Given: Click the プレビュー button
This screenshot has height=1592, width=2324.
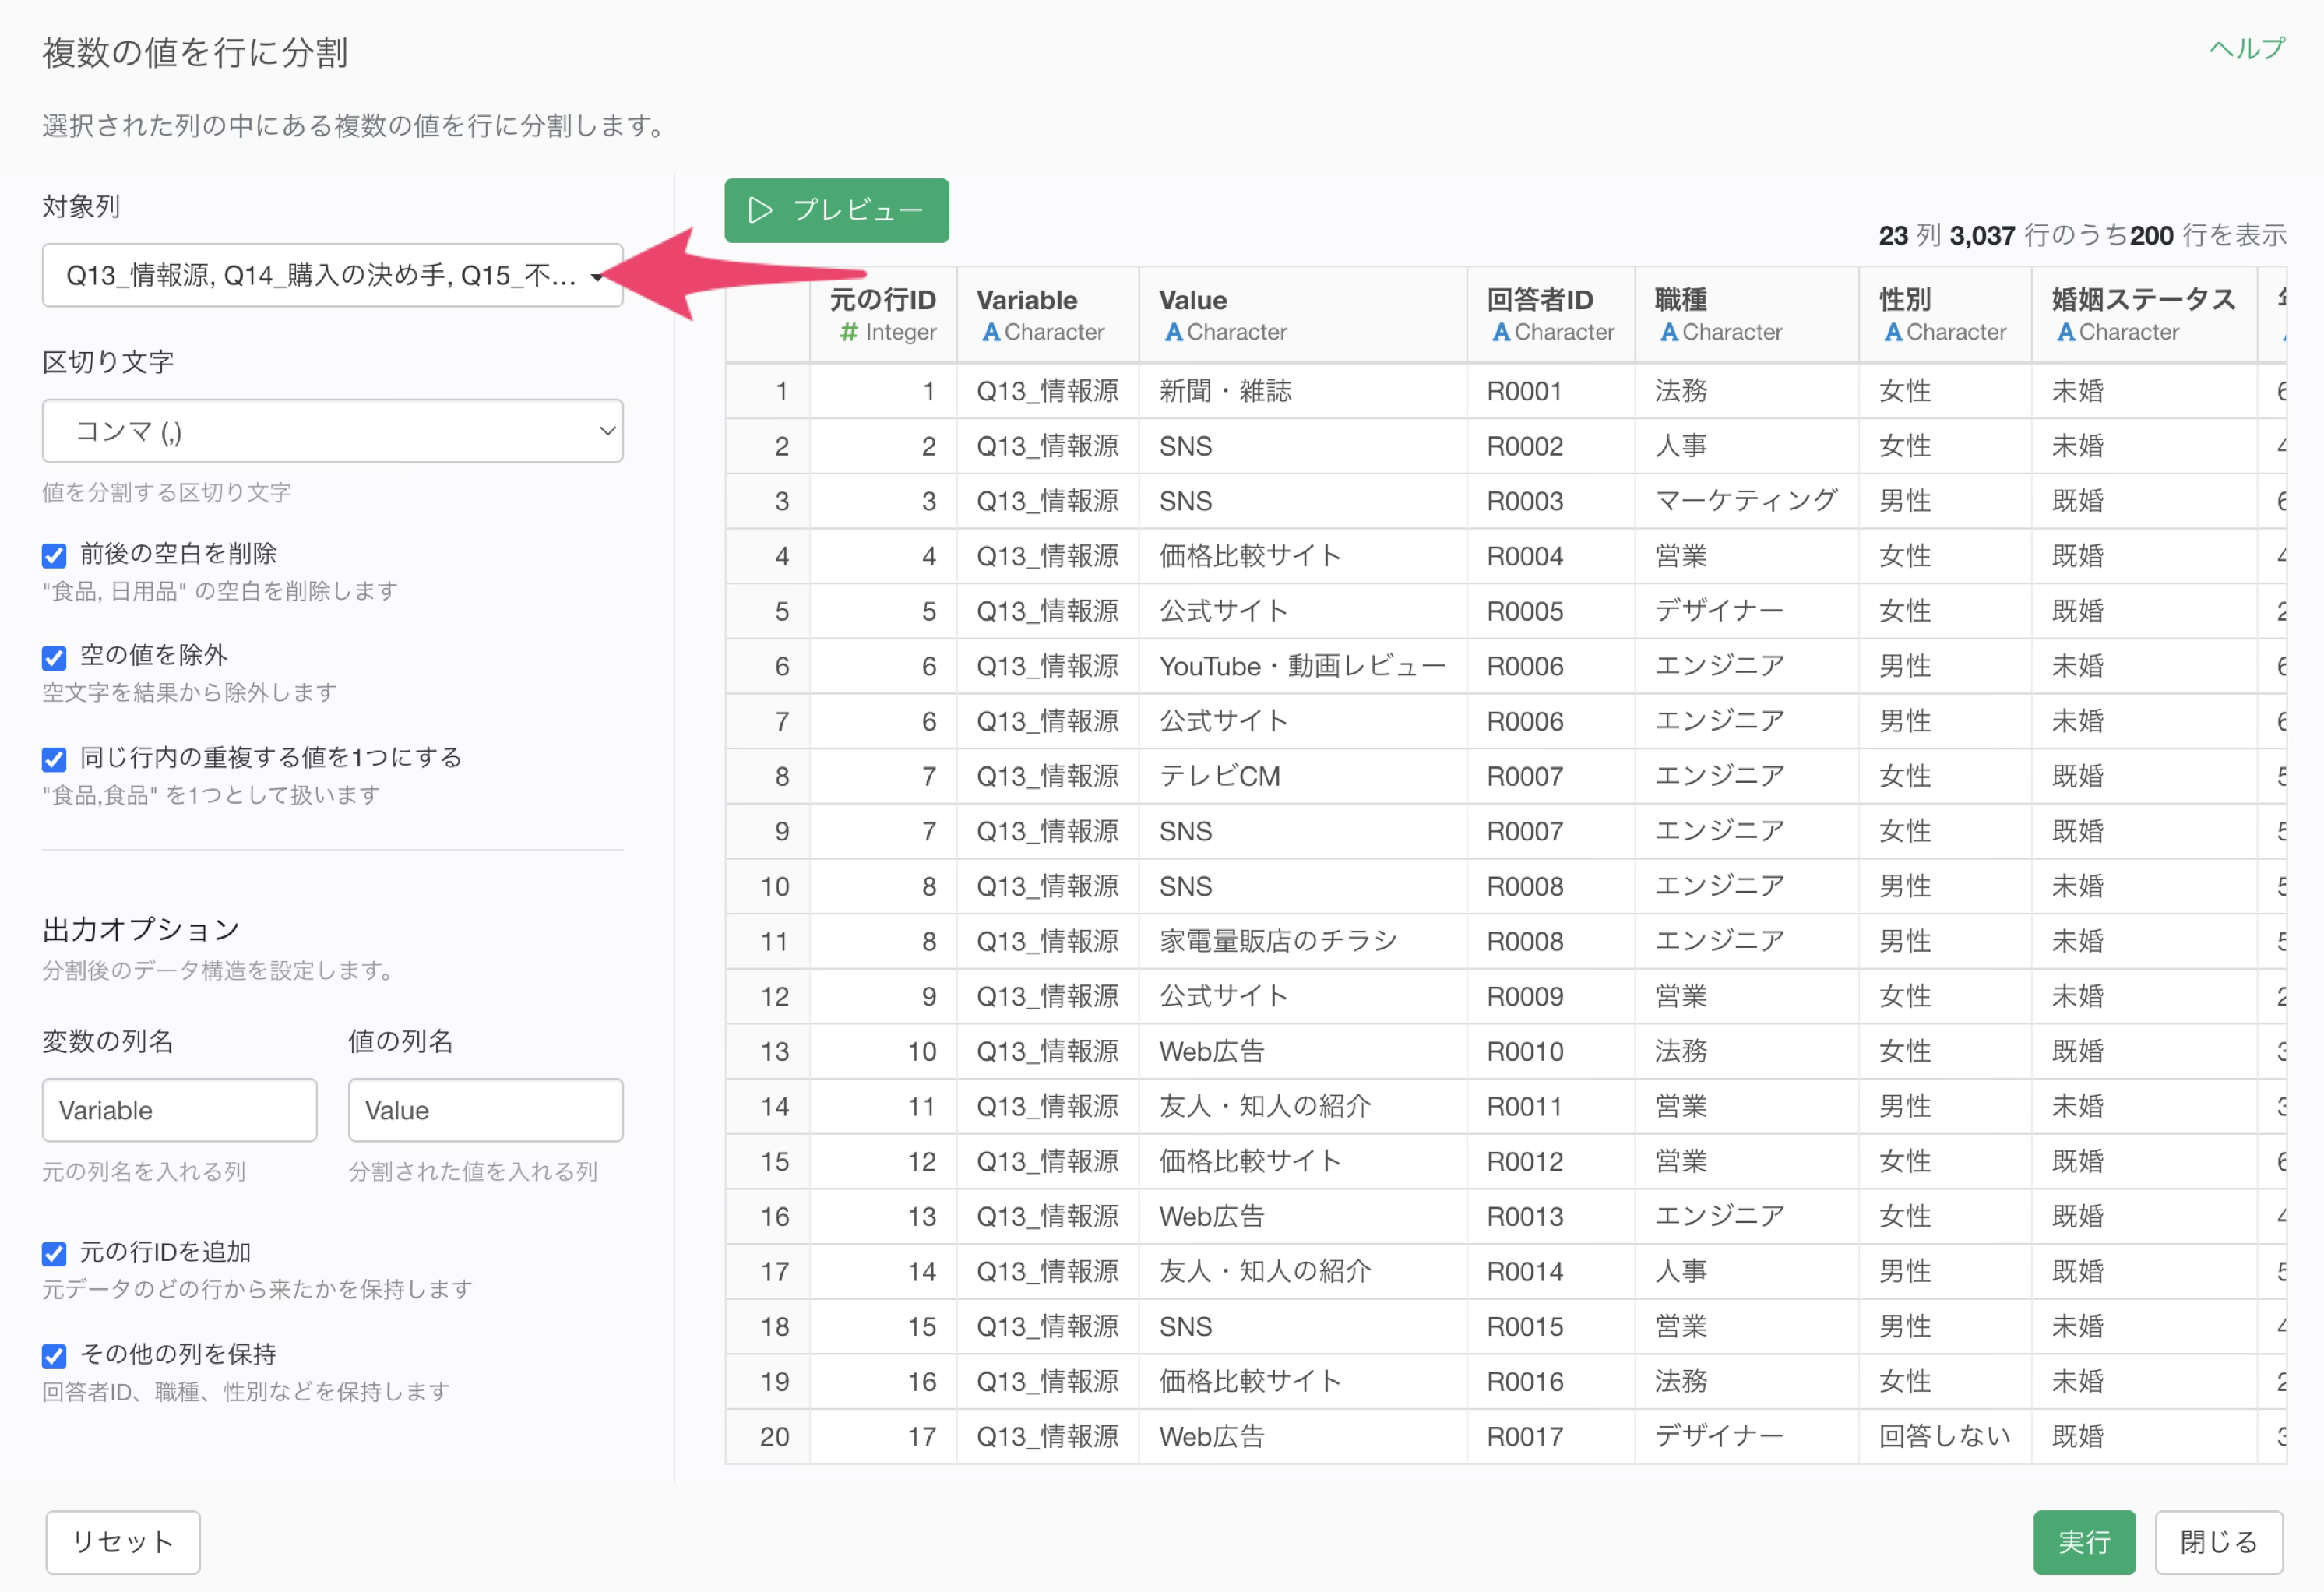Looking at the screenshot, I should pyautogui.click(x=836, y=210).
